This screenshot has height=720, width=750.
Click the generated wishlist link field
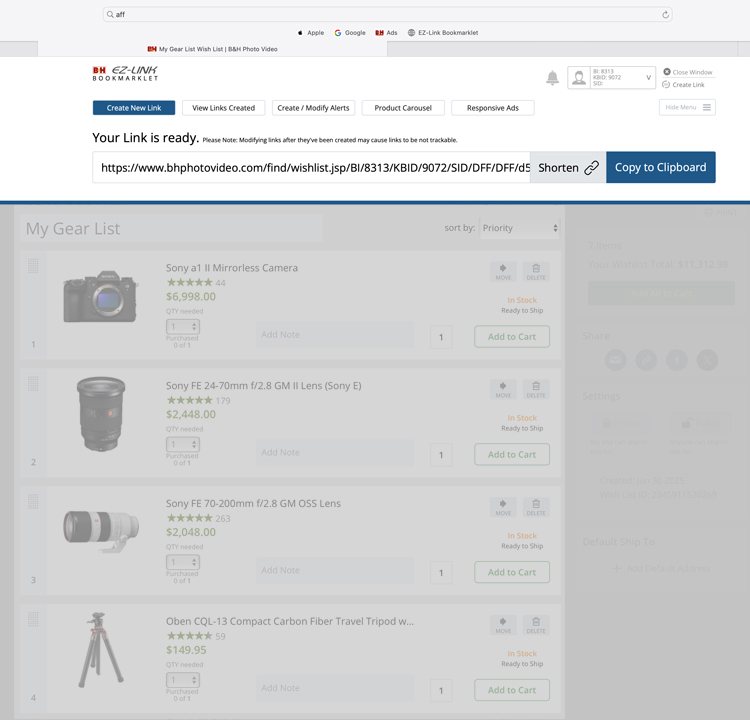[x=311, y=167]
